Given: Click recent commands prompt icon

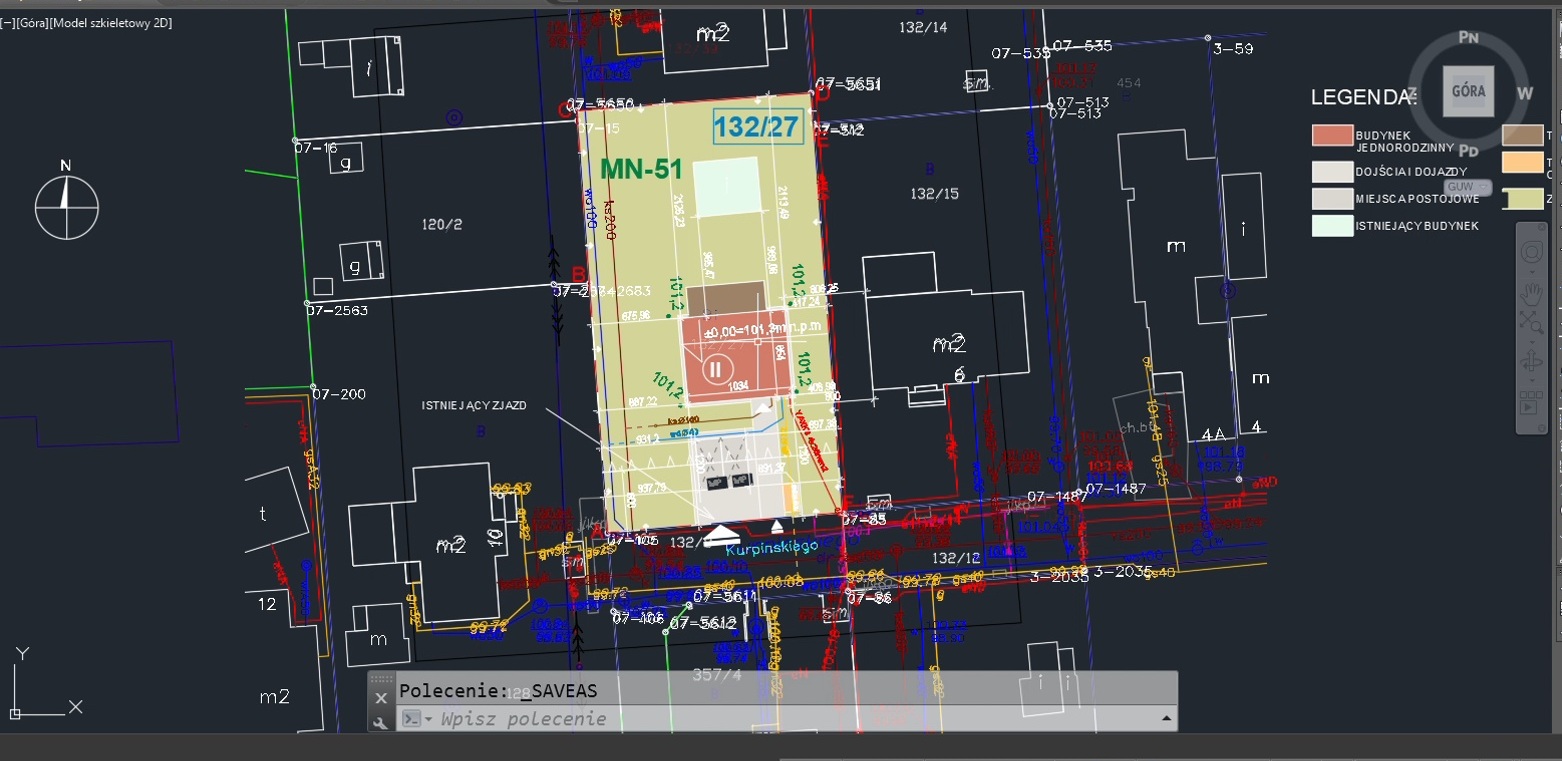Looking at the screenshot, I should tap(414, 719).
